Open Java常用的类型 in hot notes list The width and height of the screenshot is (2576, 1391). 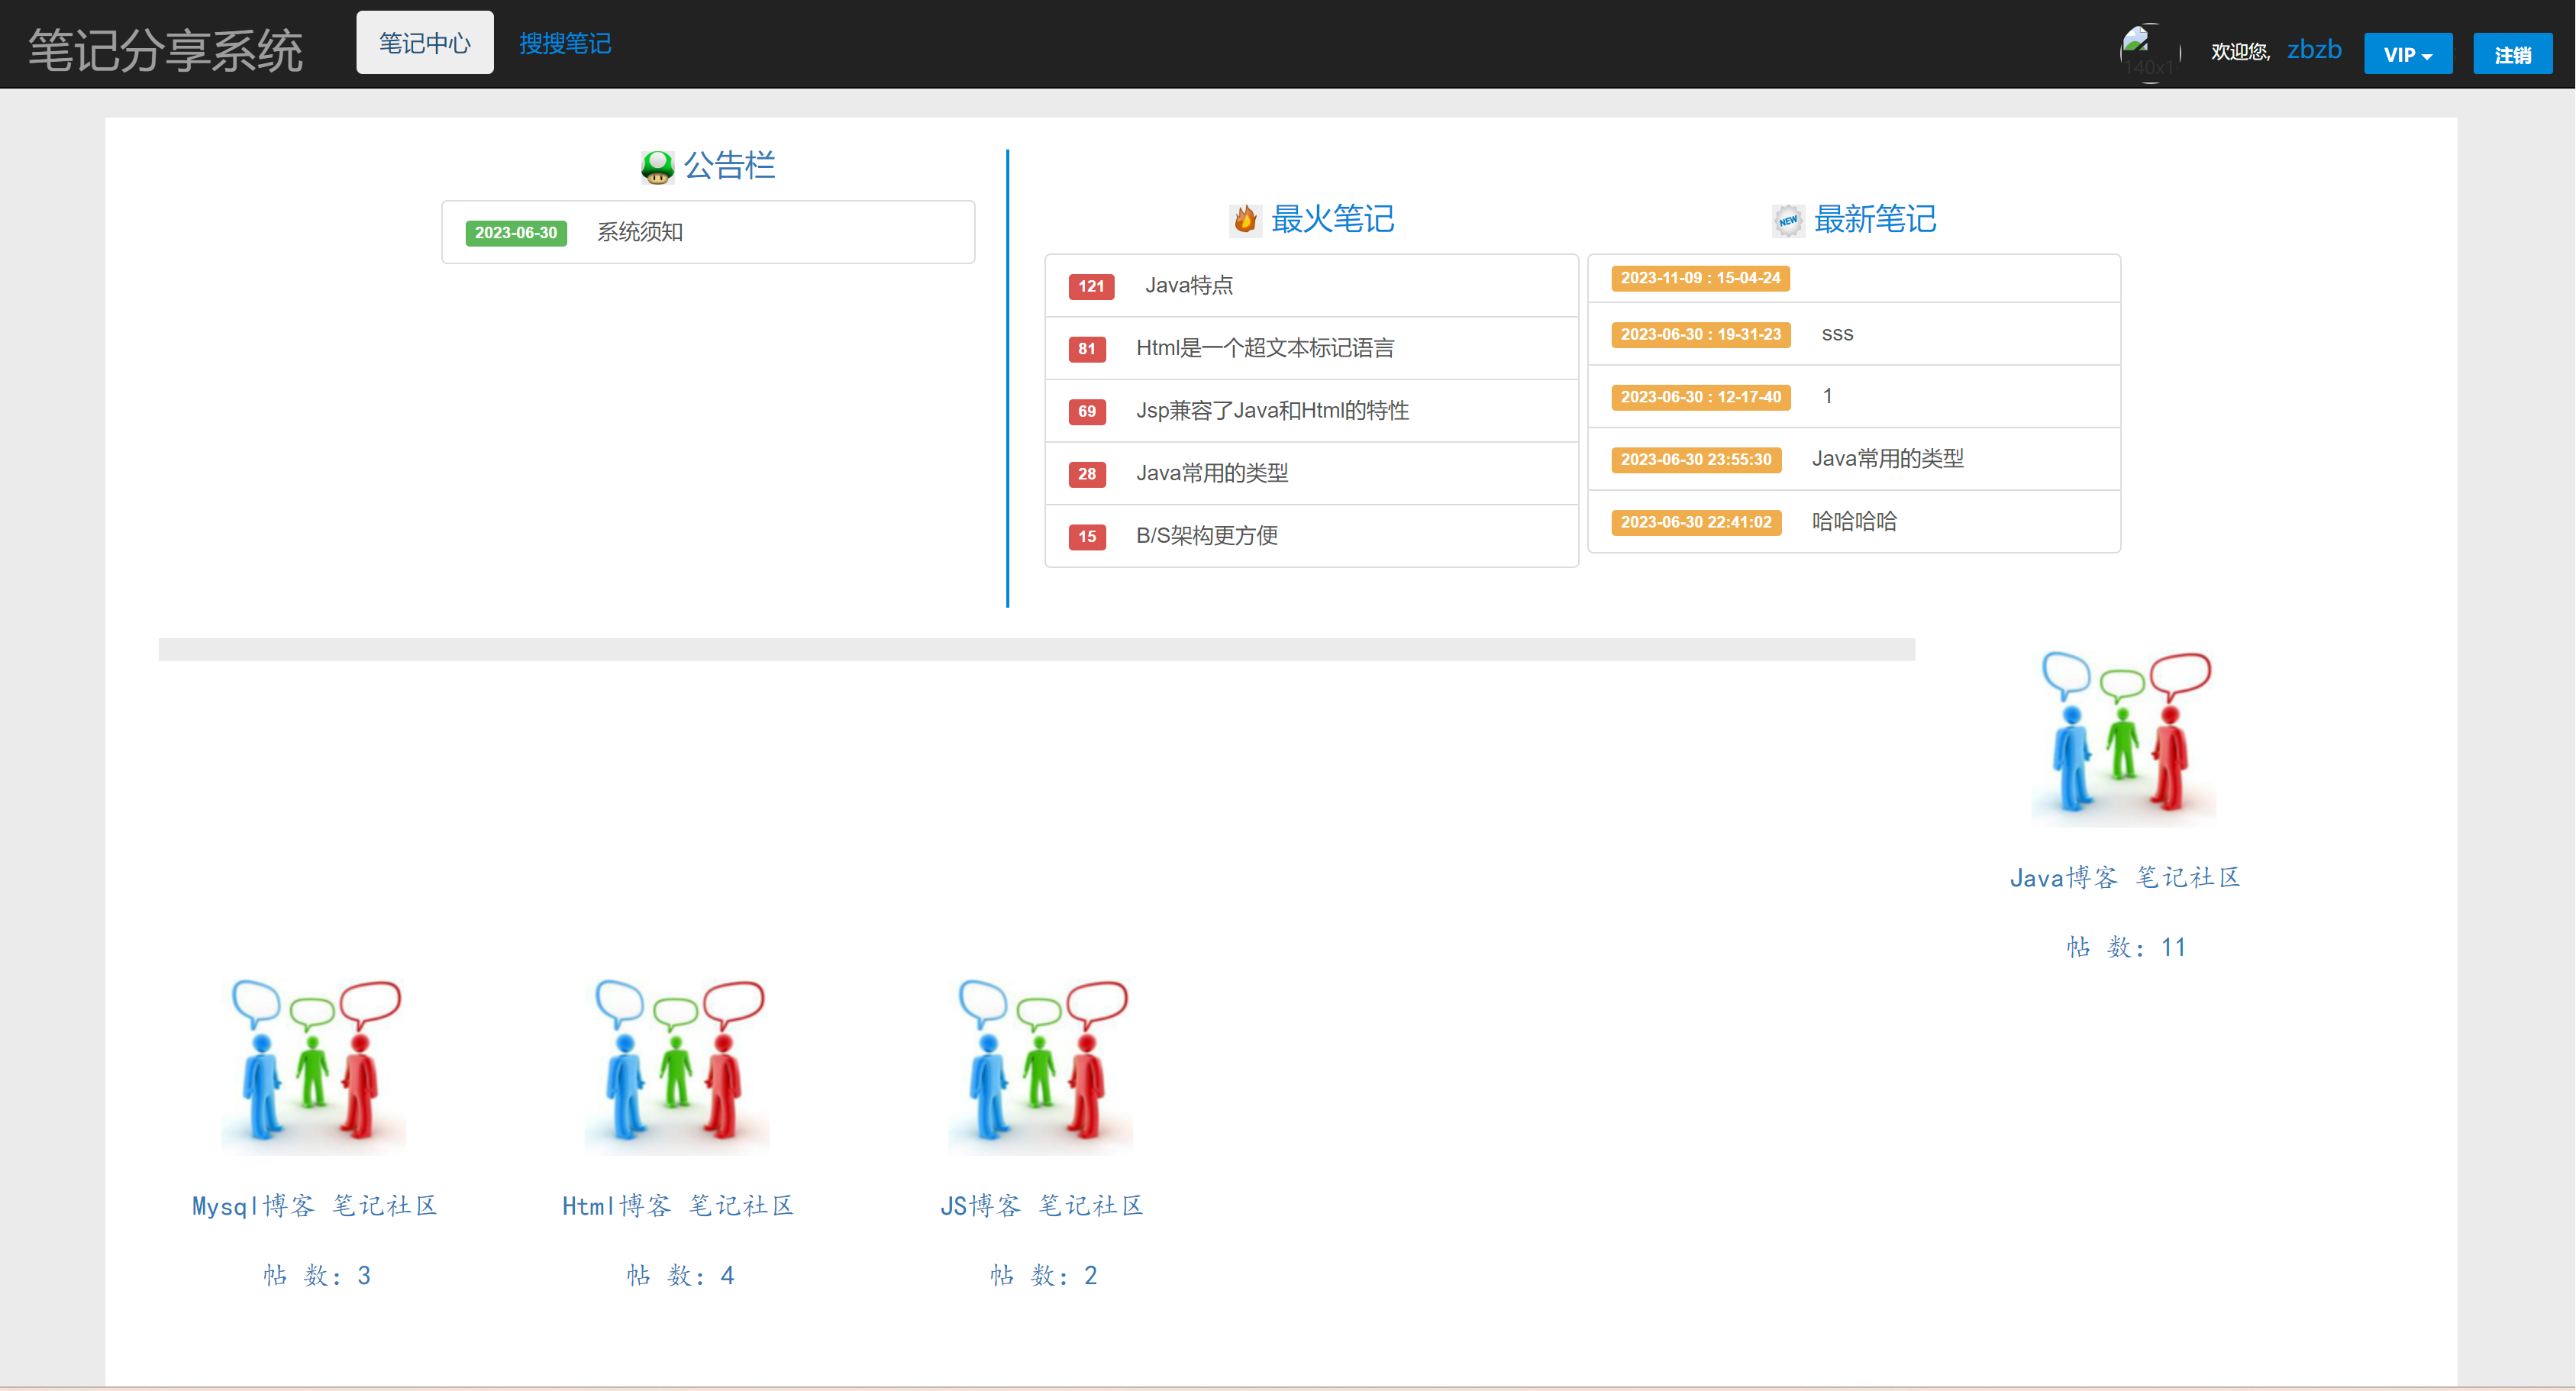point(1211,473)
